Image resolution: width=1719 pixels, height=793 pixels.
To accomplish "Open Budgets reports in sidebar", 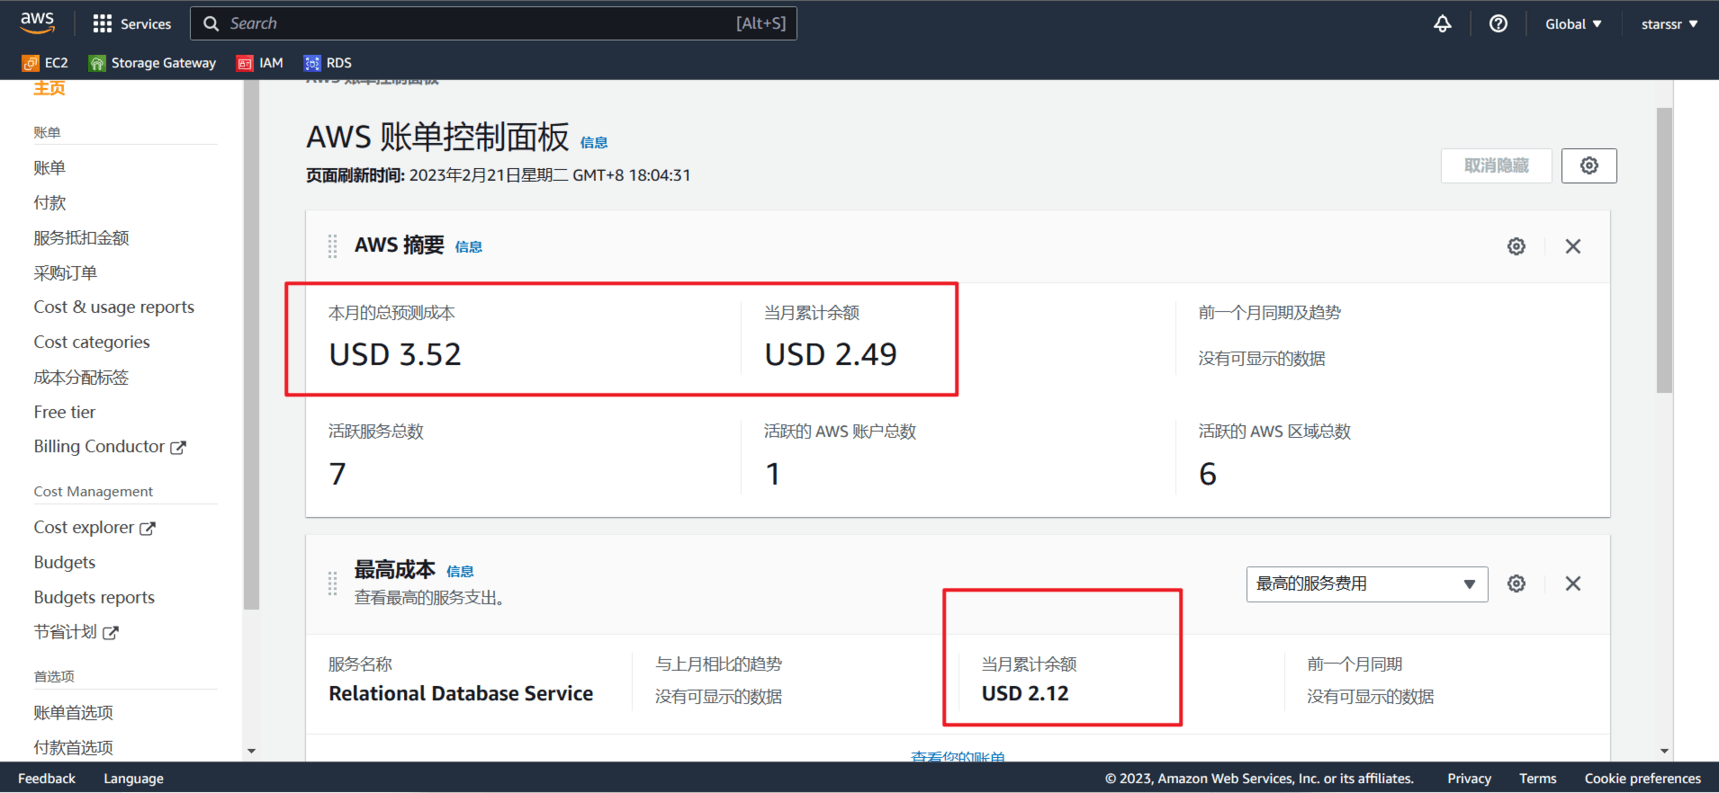I will pyautogui.click(x=94, y=597).
